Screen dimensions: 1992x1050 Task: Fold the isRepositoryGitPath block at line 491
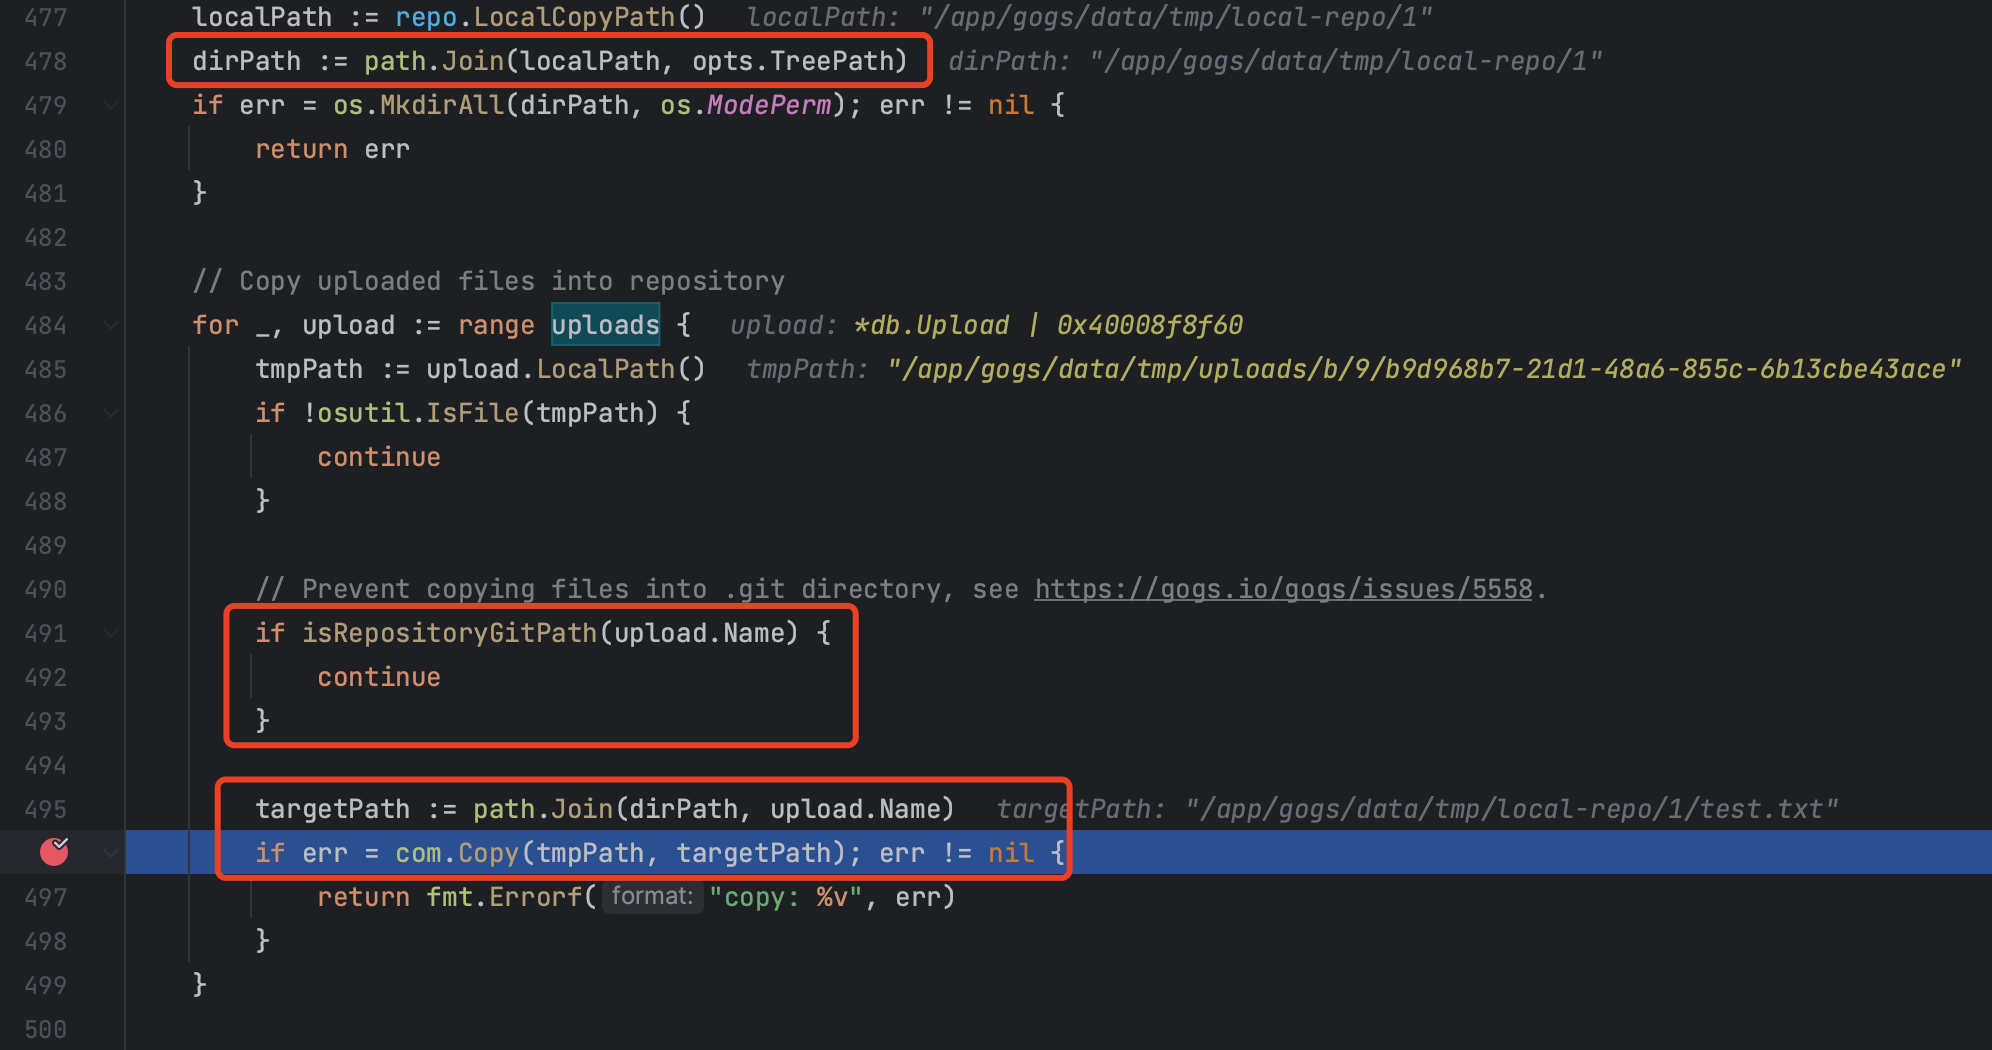coord(111,633)
